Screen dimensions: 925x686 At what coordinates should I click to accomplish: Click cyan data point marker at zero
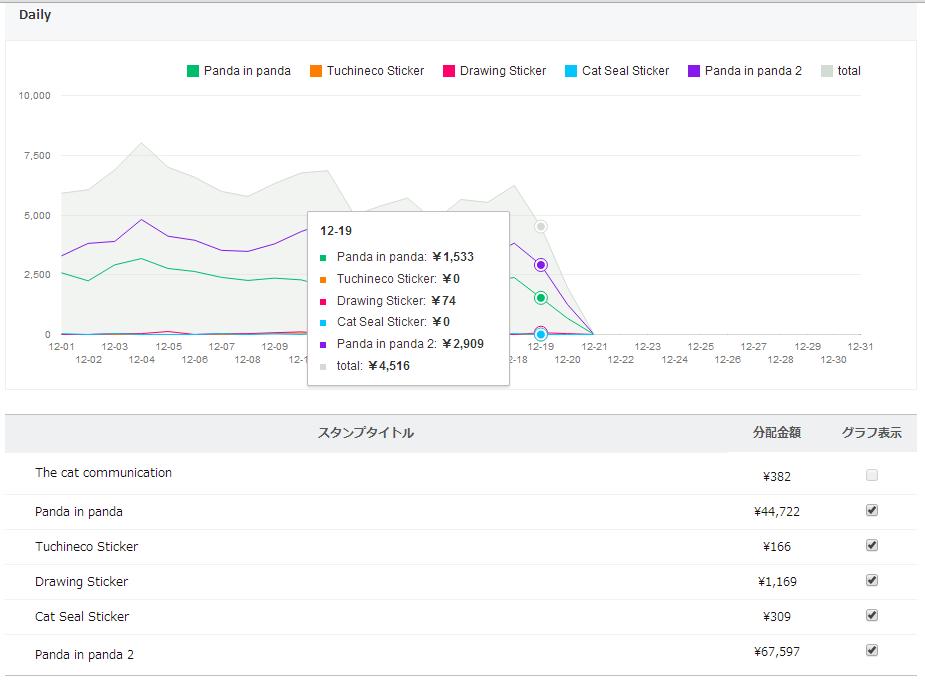tap(540, 334)
